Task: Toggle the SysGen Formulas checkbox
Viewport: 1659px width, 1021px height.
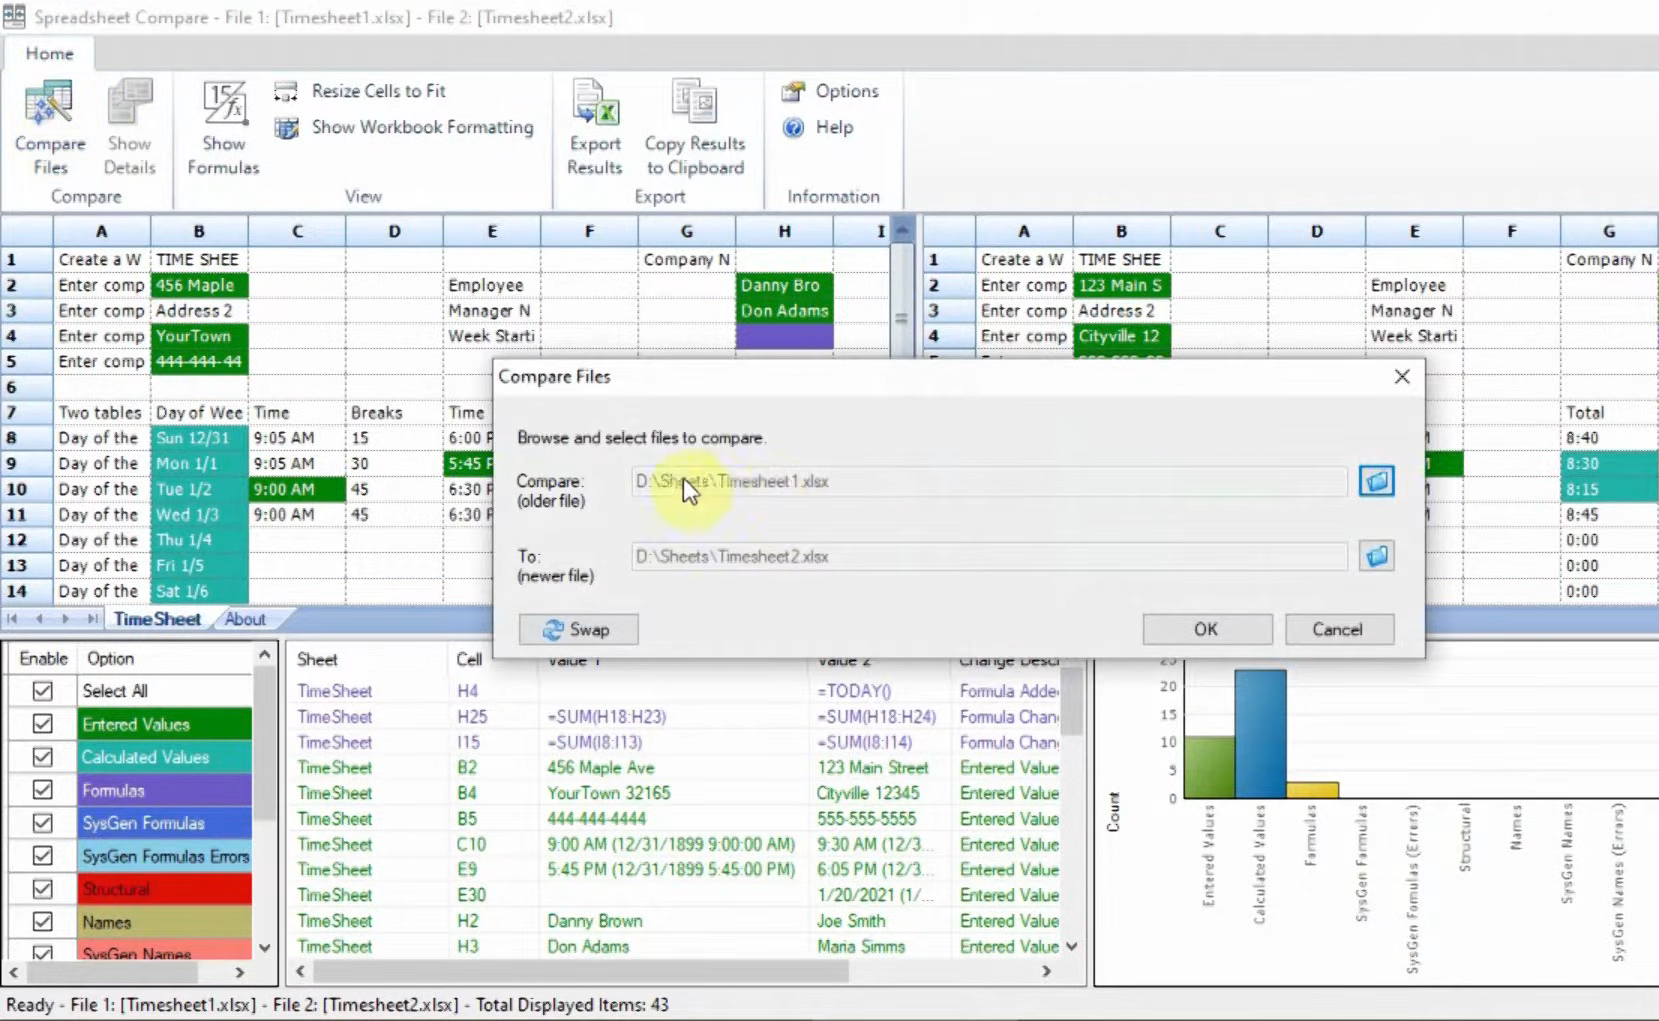Action: point(42,823)
